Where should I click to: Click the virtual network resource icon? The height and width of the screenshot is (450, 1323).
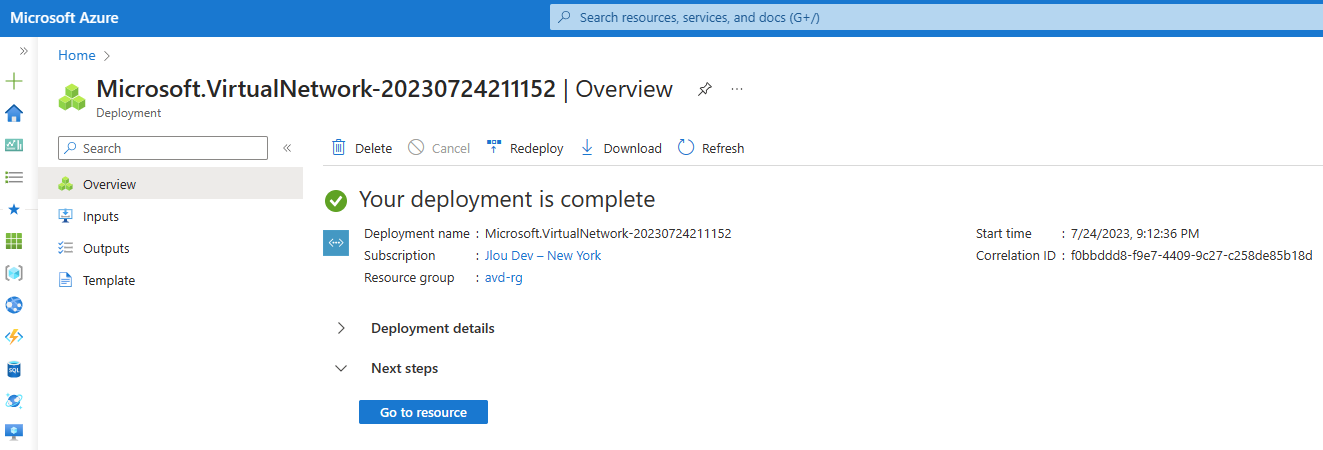pos(336,242)
